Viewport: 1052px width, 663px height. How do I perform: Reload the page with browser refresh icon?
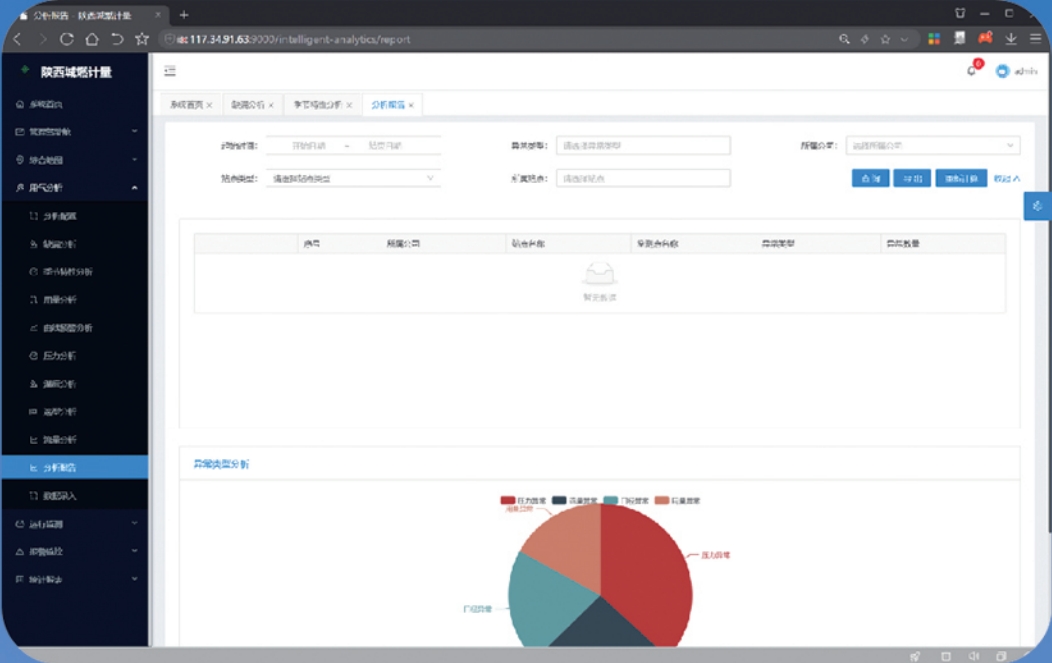pyautogui.click(x=66, y=39)
